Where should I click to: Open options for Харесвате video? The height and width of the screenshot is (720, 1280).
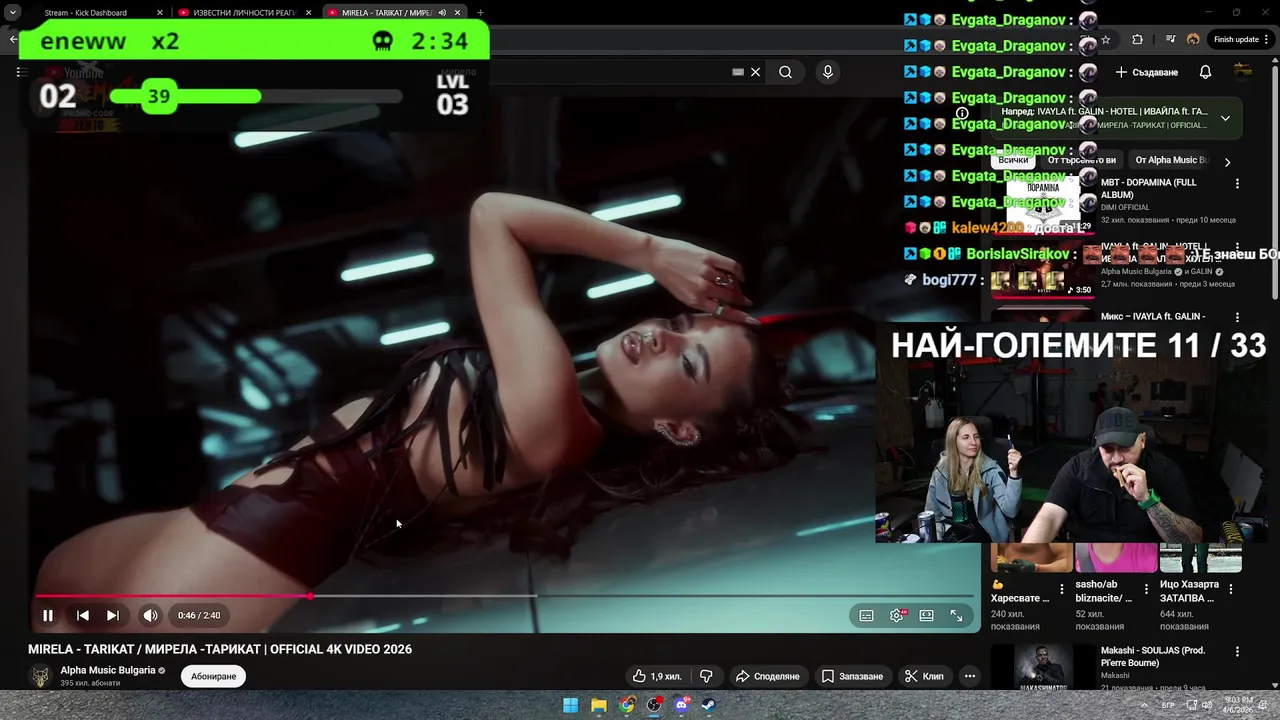tap(1064, 590)
